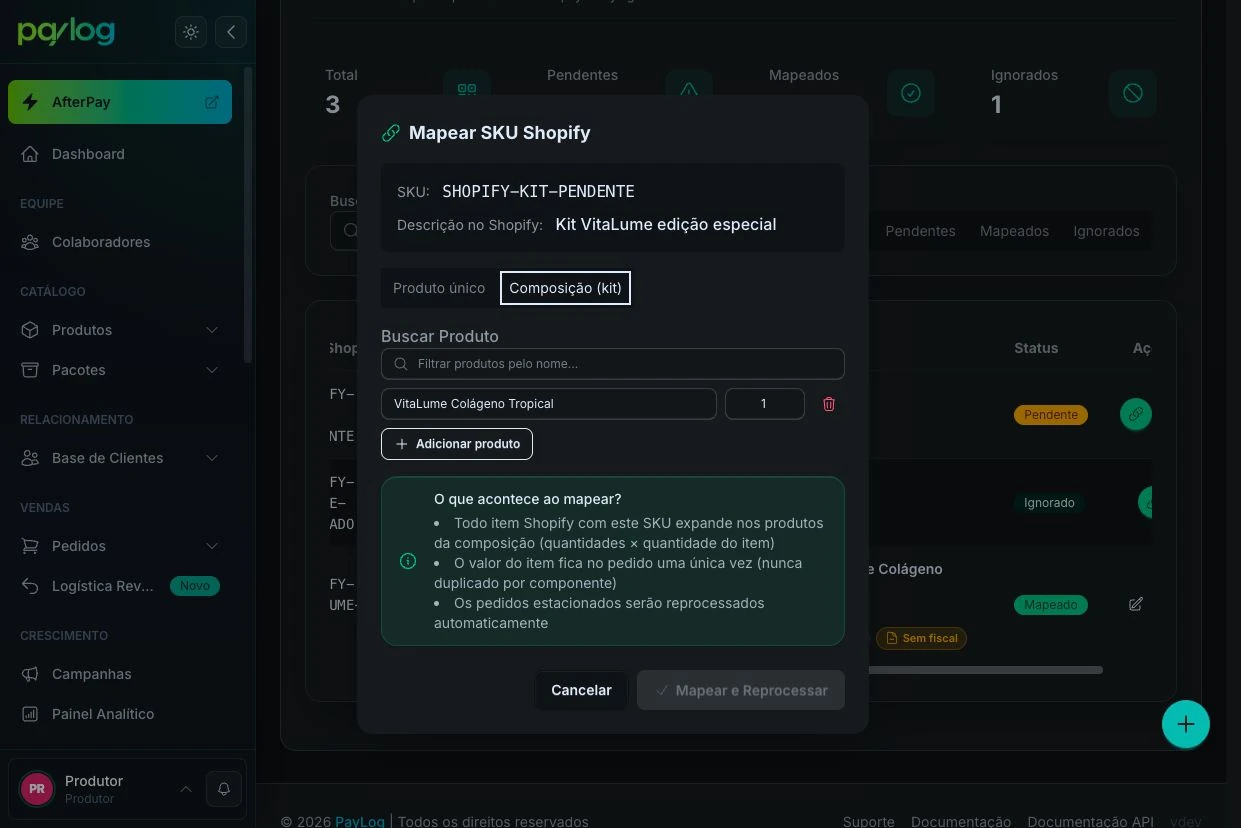Open the Documentação footer link
The height and width of the screenshot is (828, 1241).
pyautogui.click(x=961, y=822)
